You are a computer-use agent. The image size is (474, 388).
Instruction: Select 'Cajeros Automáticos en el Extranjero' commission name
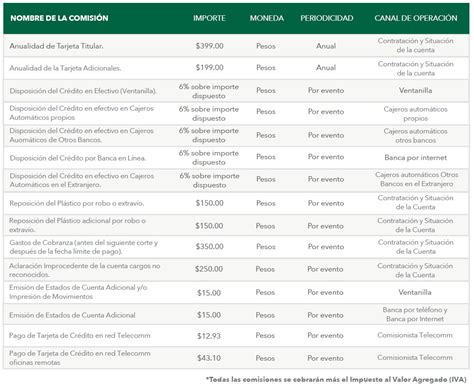(82, 180)
